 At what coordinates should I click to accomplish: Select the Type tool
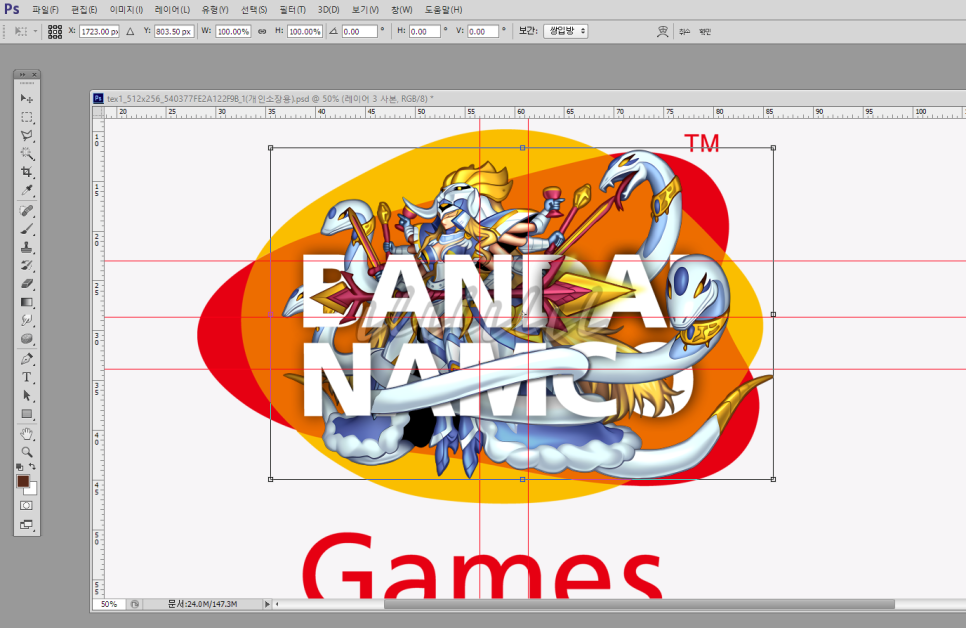[26, 377]
